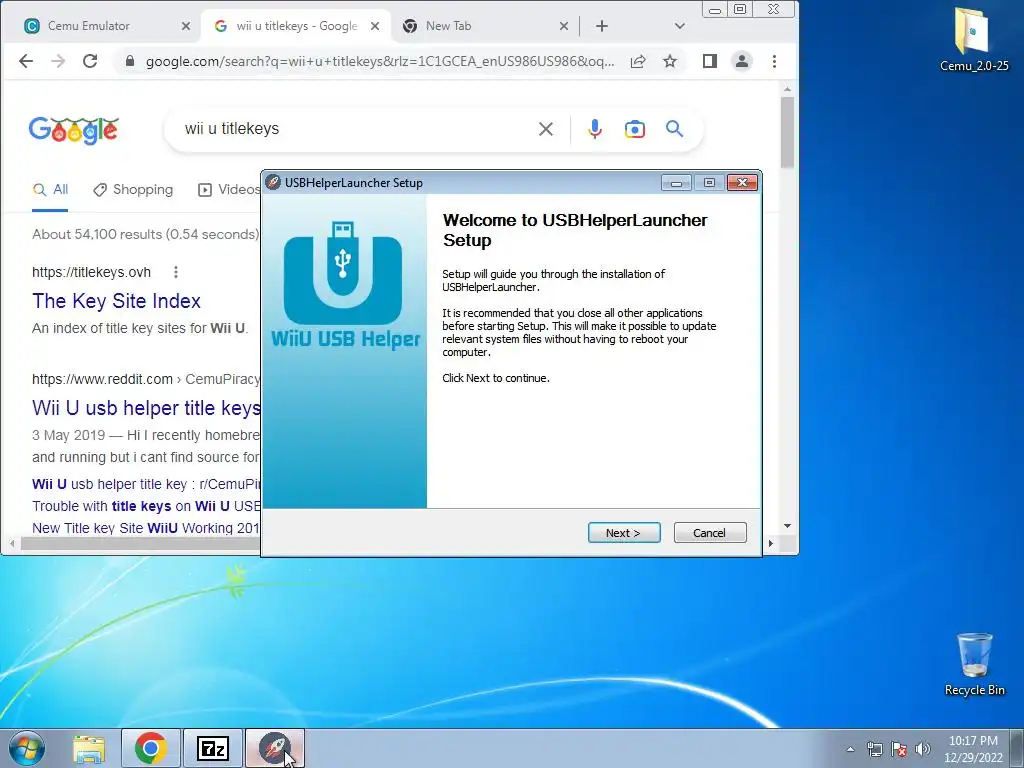Click the About 54,100 results text

pyautogui.click(x=146, y=234)
